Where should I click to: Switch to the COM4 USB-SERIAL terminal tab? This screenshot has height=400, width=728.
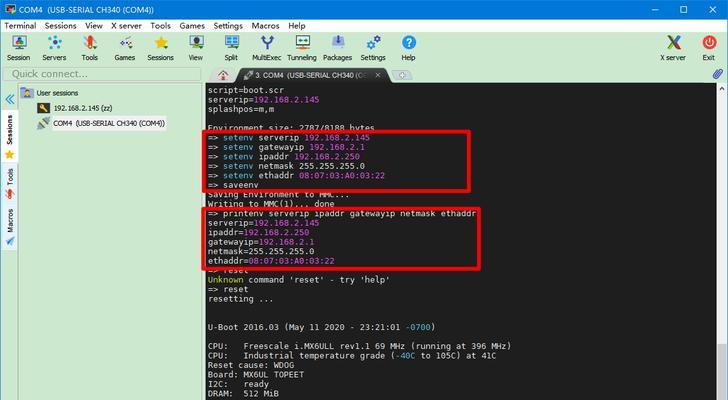pyautogui.click(x=309, y=75)
